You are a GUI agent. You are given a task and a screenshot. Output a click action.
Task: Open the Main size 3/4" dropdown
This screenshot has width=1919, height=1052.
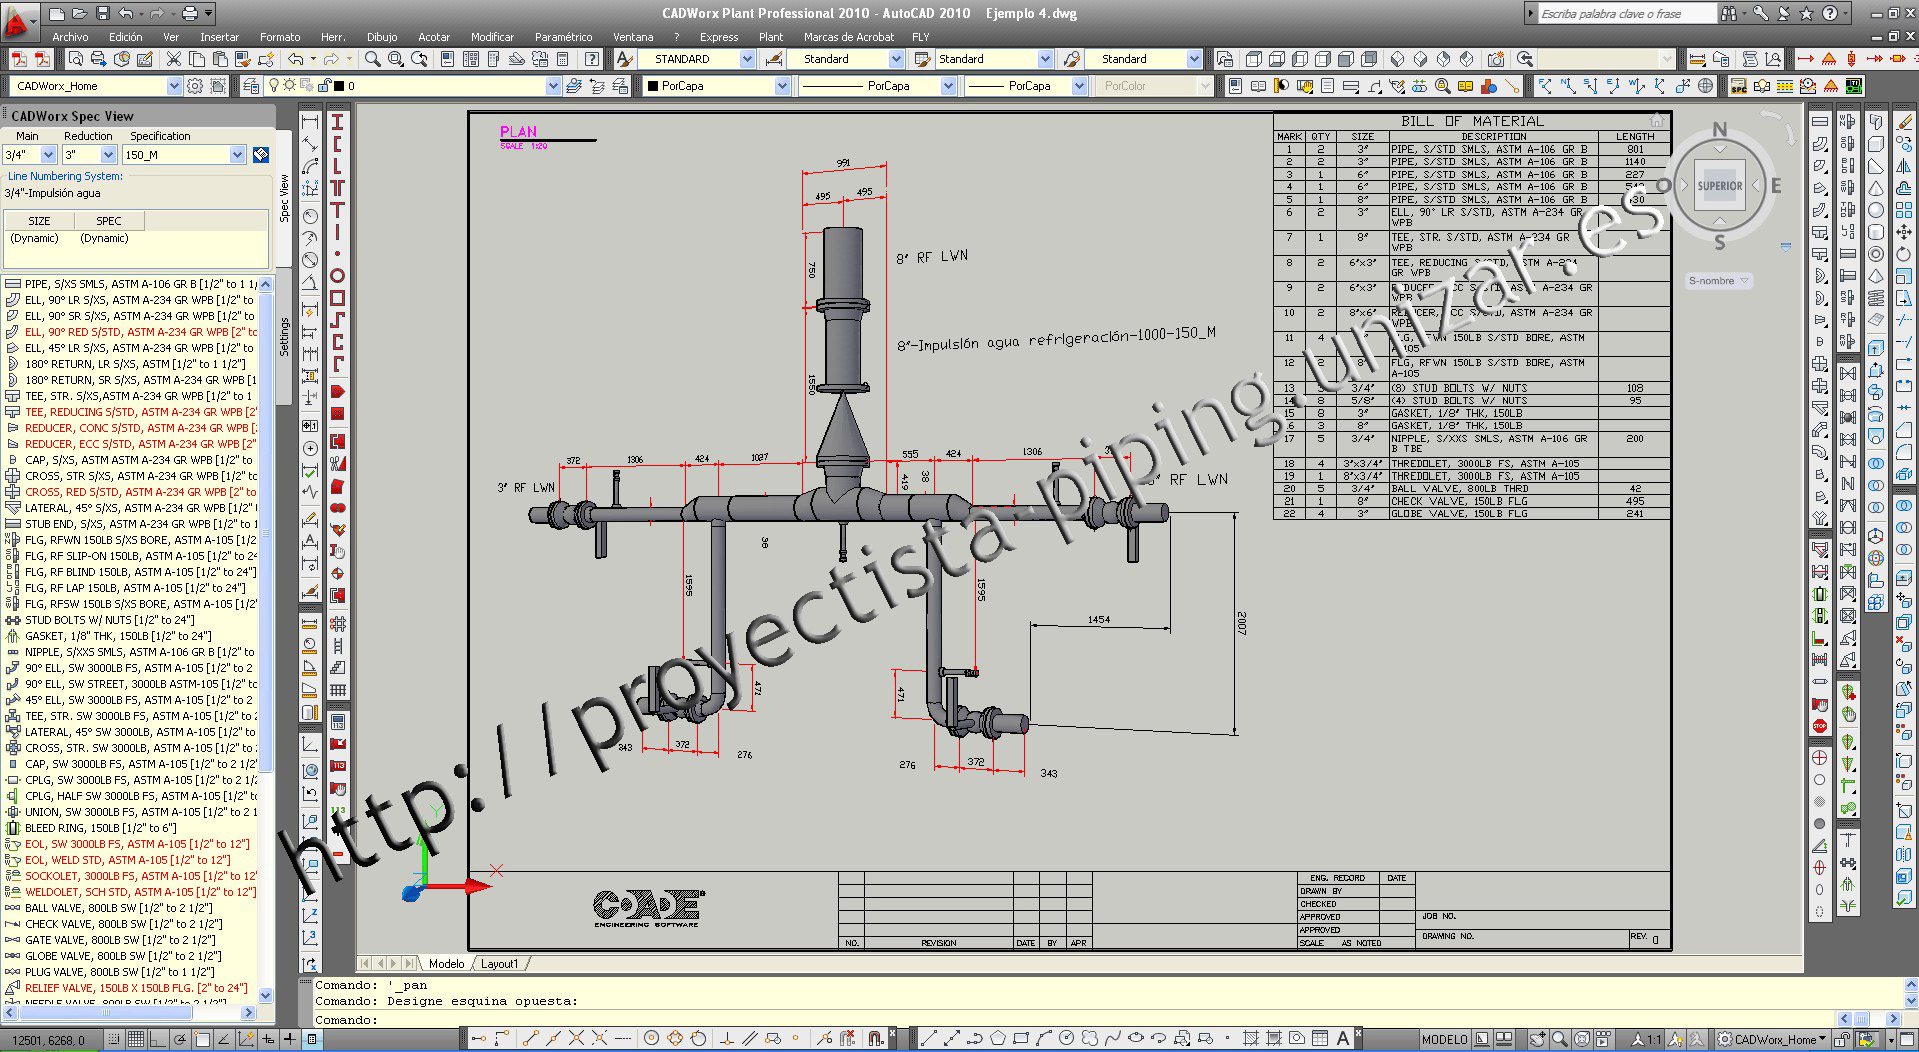pyautogui.click(x=47, y=155)
